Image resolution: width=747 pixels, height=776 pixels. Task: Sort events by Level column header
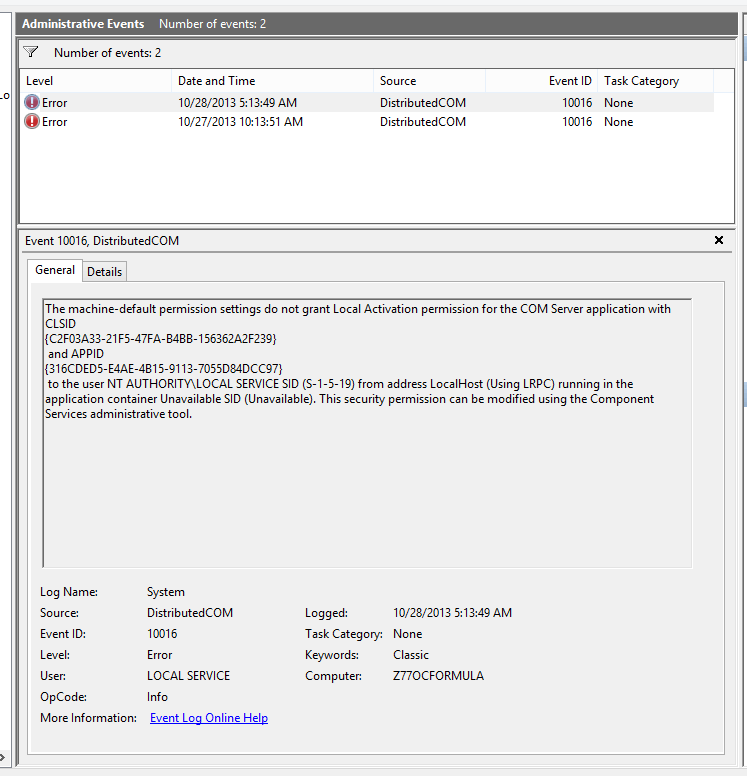tap(96, 81)
